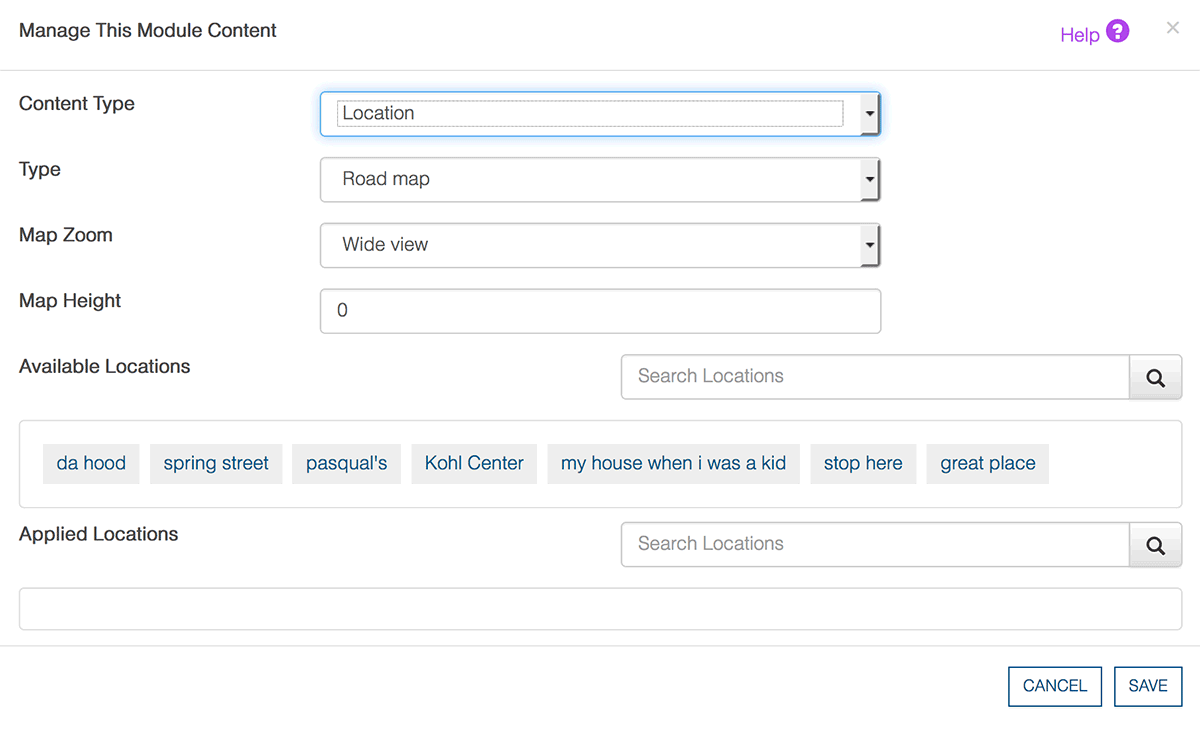Choose the "great place" location tag
The image size is (1200, 743).
[x=987, y=464]
